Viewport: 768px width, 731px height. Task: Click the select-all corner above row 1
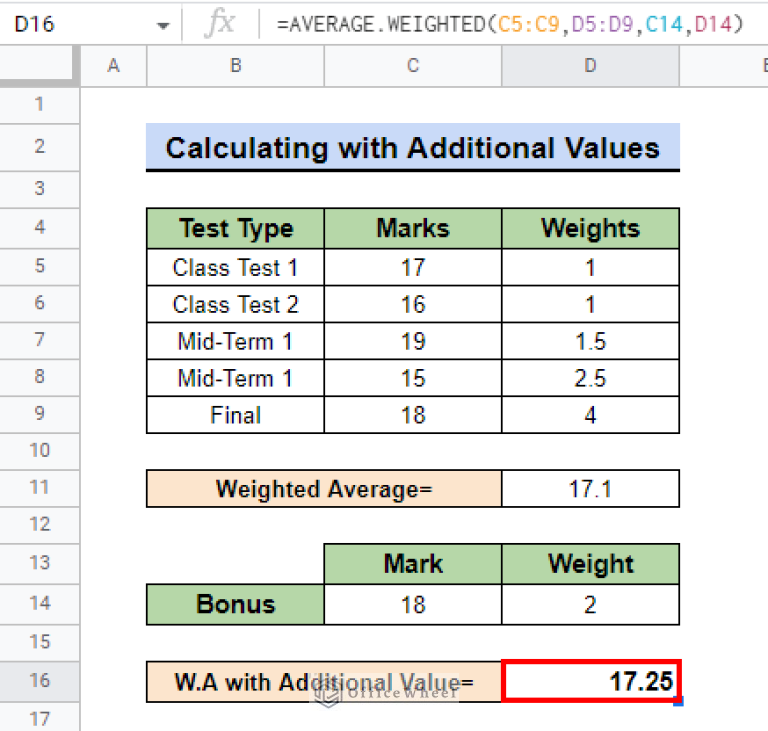point(40,66)
